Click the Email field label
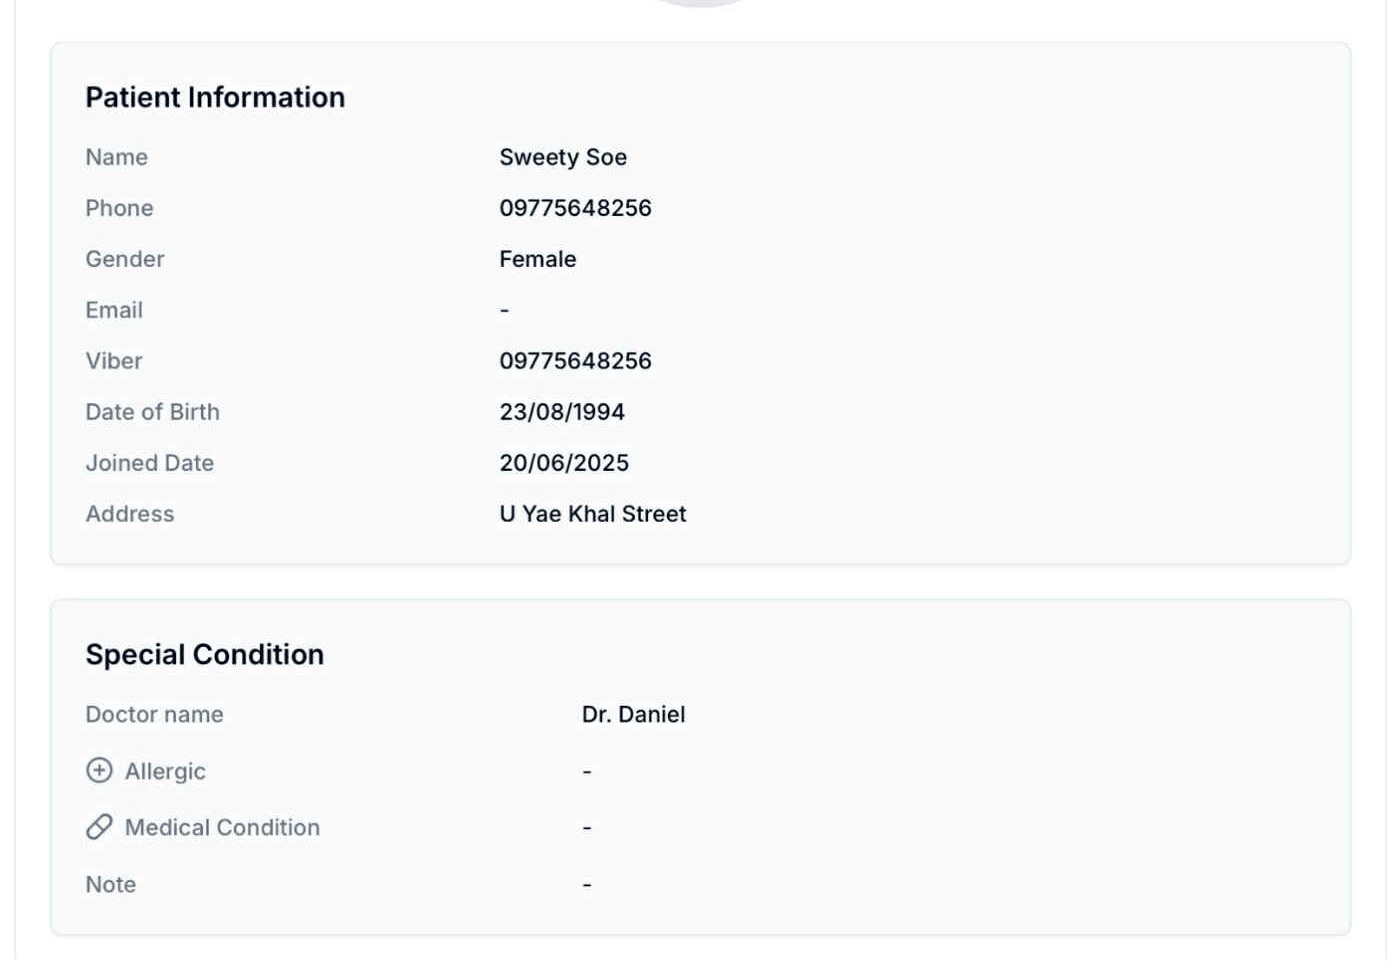The height and width of the screenshot is (961, 1392). pos(114,310)
